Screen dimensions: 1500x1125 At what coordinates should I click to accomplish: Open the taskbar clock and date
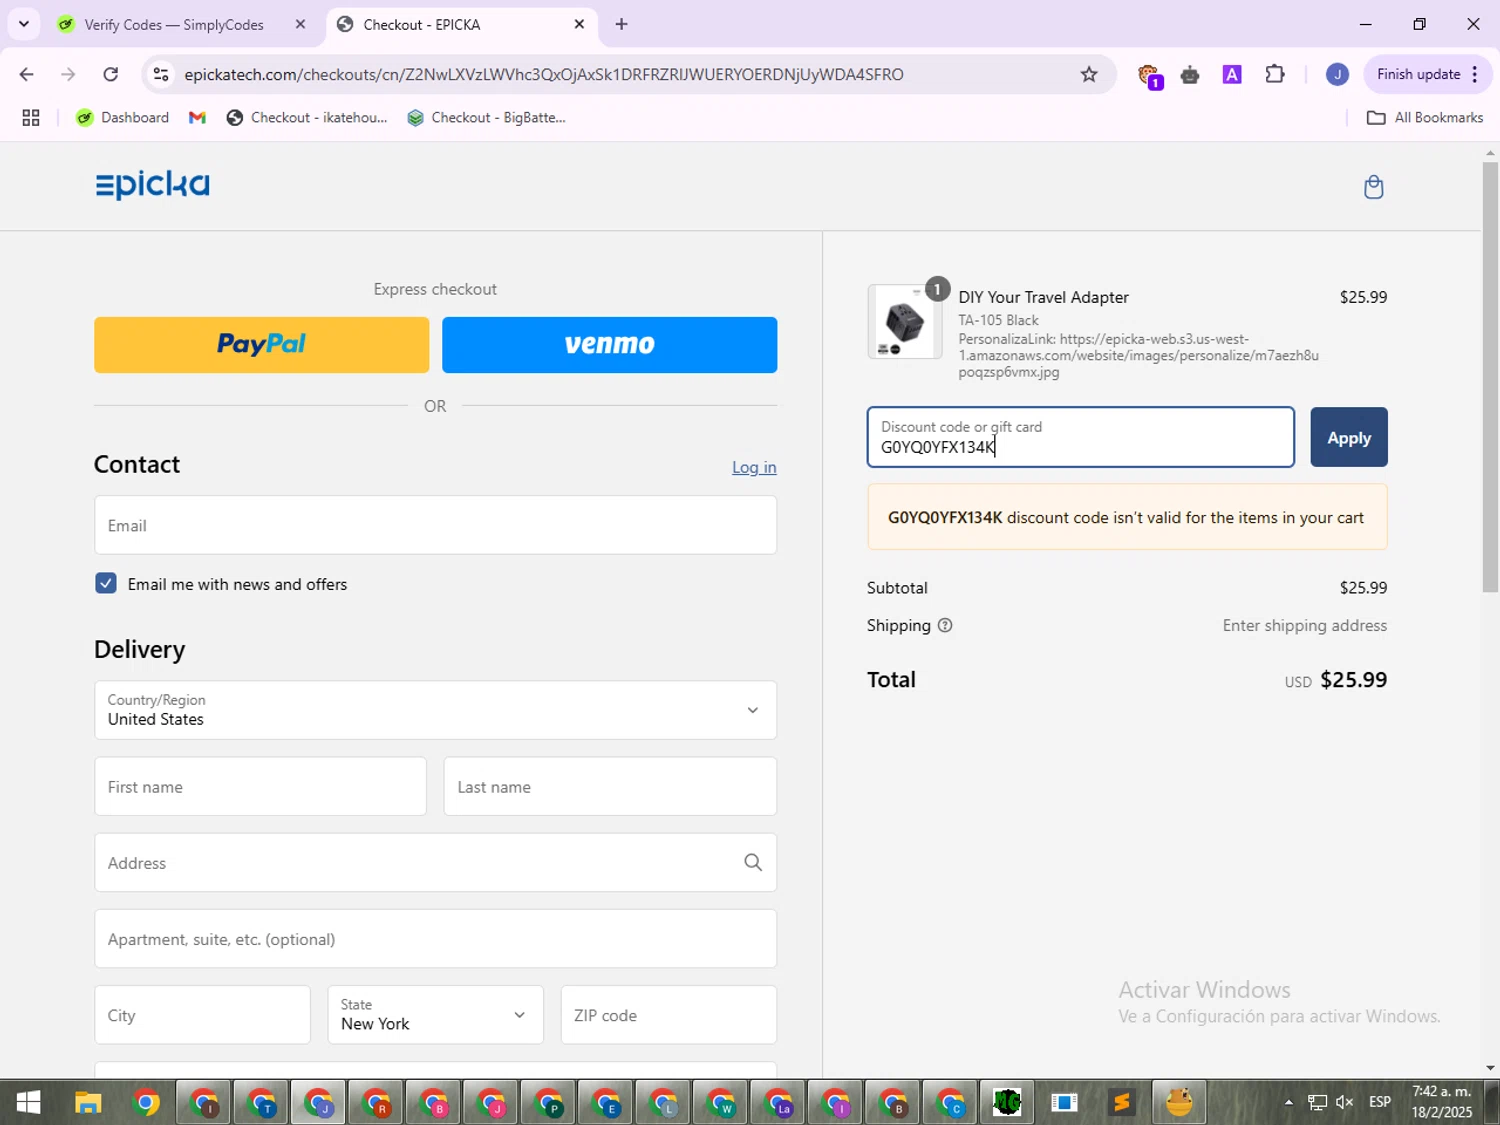[x=1442, y=1102]
